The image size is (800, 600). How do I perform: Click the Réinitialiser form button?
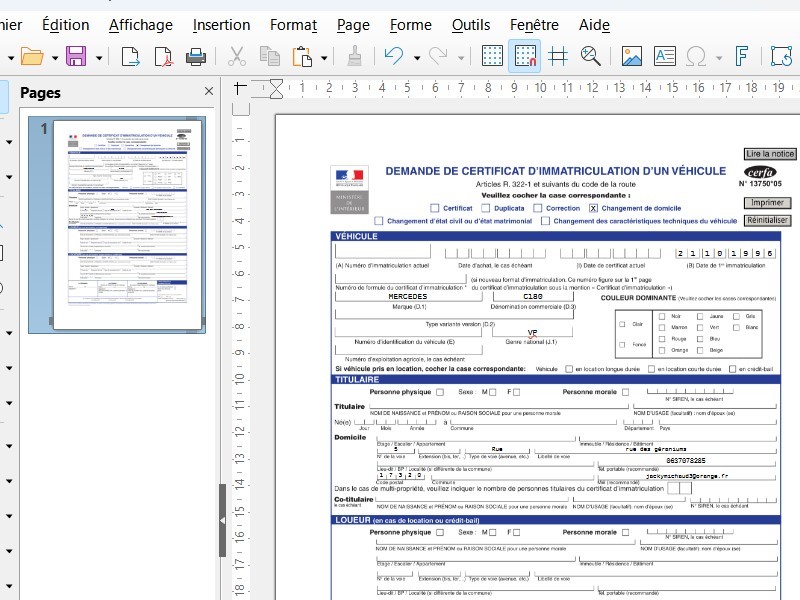click(768, 220)
